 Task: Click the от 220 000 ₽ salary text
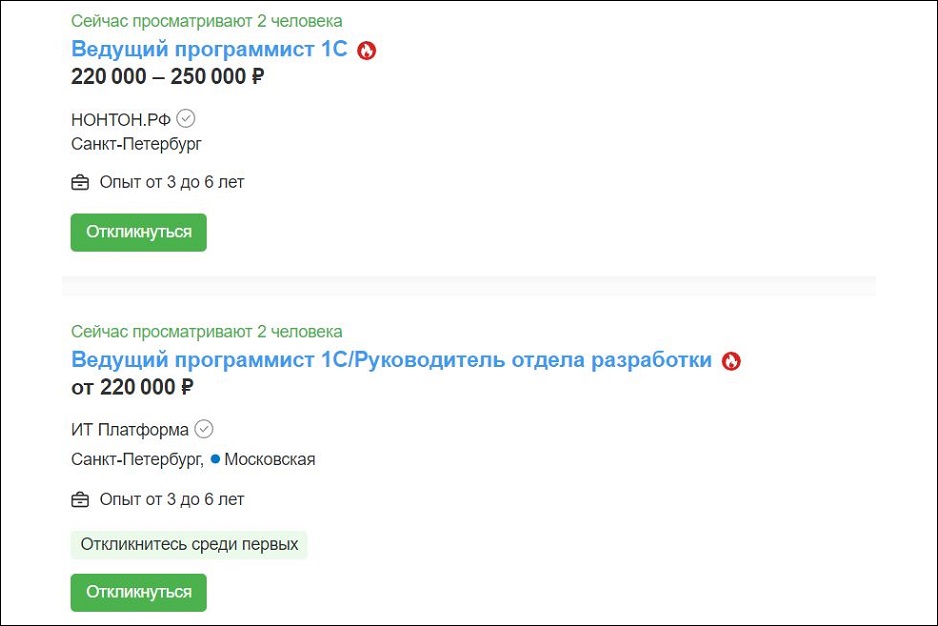tap(132, 387)
